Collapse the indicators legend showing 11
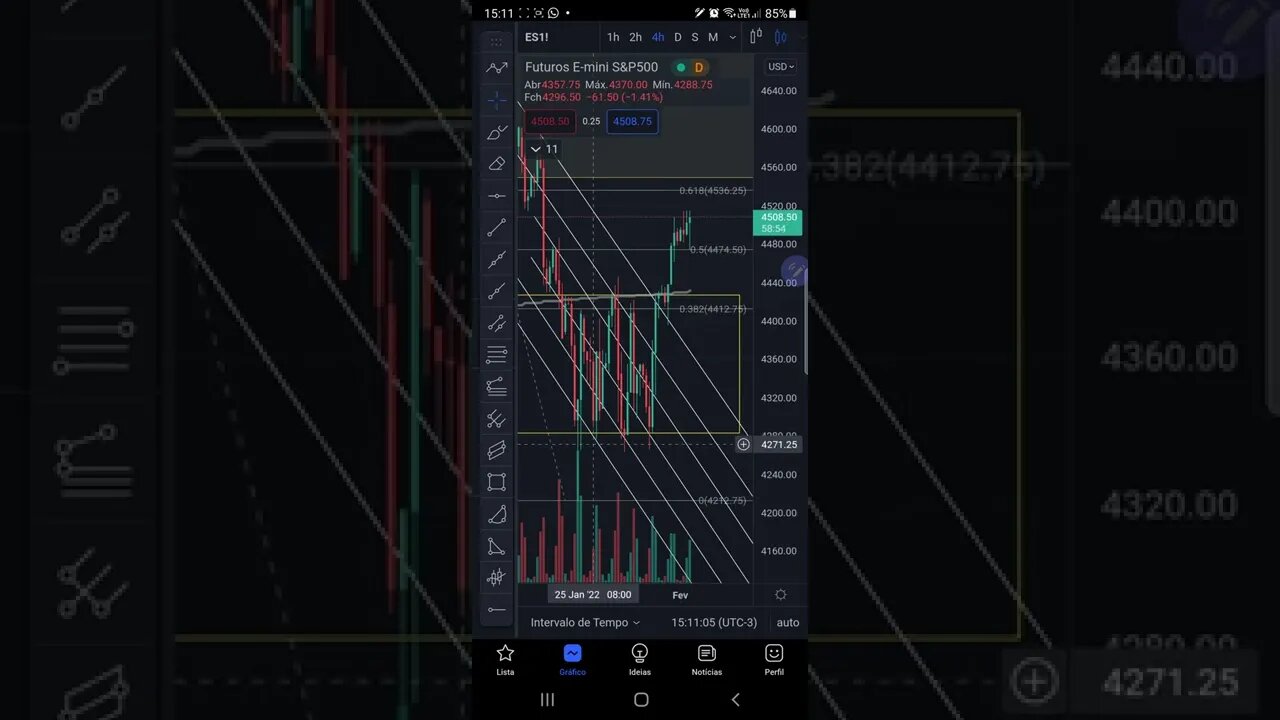 click(544, 149)
